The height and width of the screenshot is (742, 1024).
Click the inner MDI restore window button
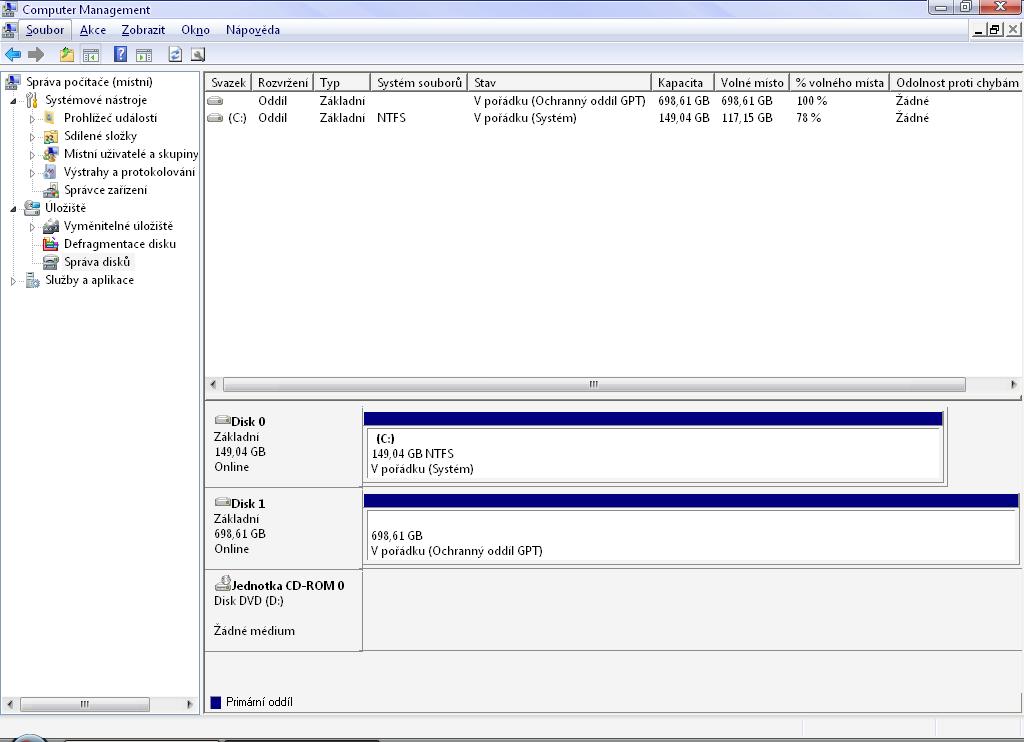pyautogui.click(x=995, y=29)
